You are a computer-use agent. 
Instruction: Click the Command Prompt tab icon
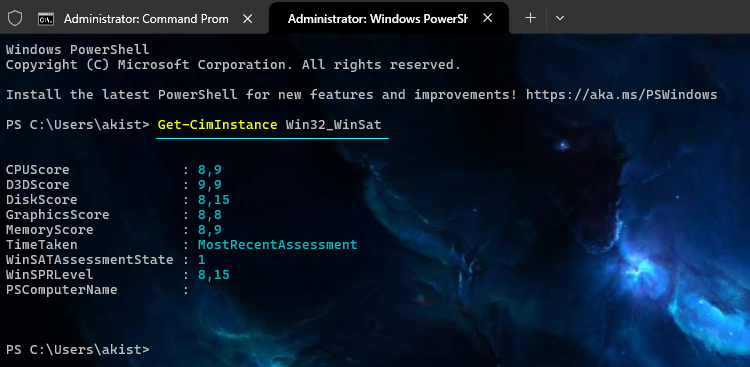(46, 19)
